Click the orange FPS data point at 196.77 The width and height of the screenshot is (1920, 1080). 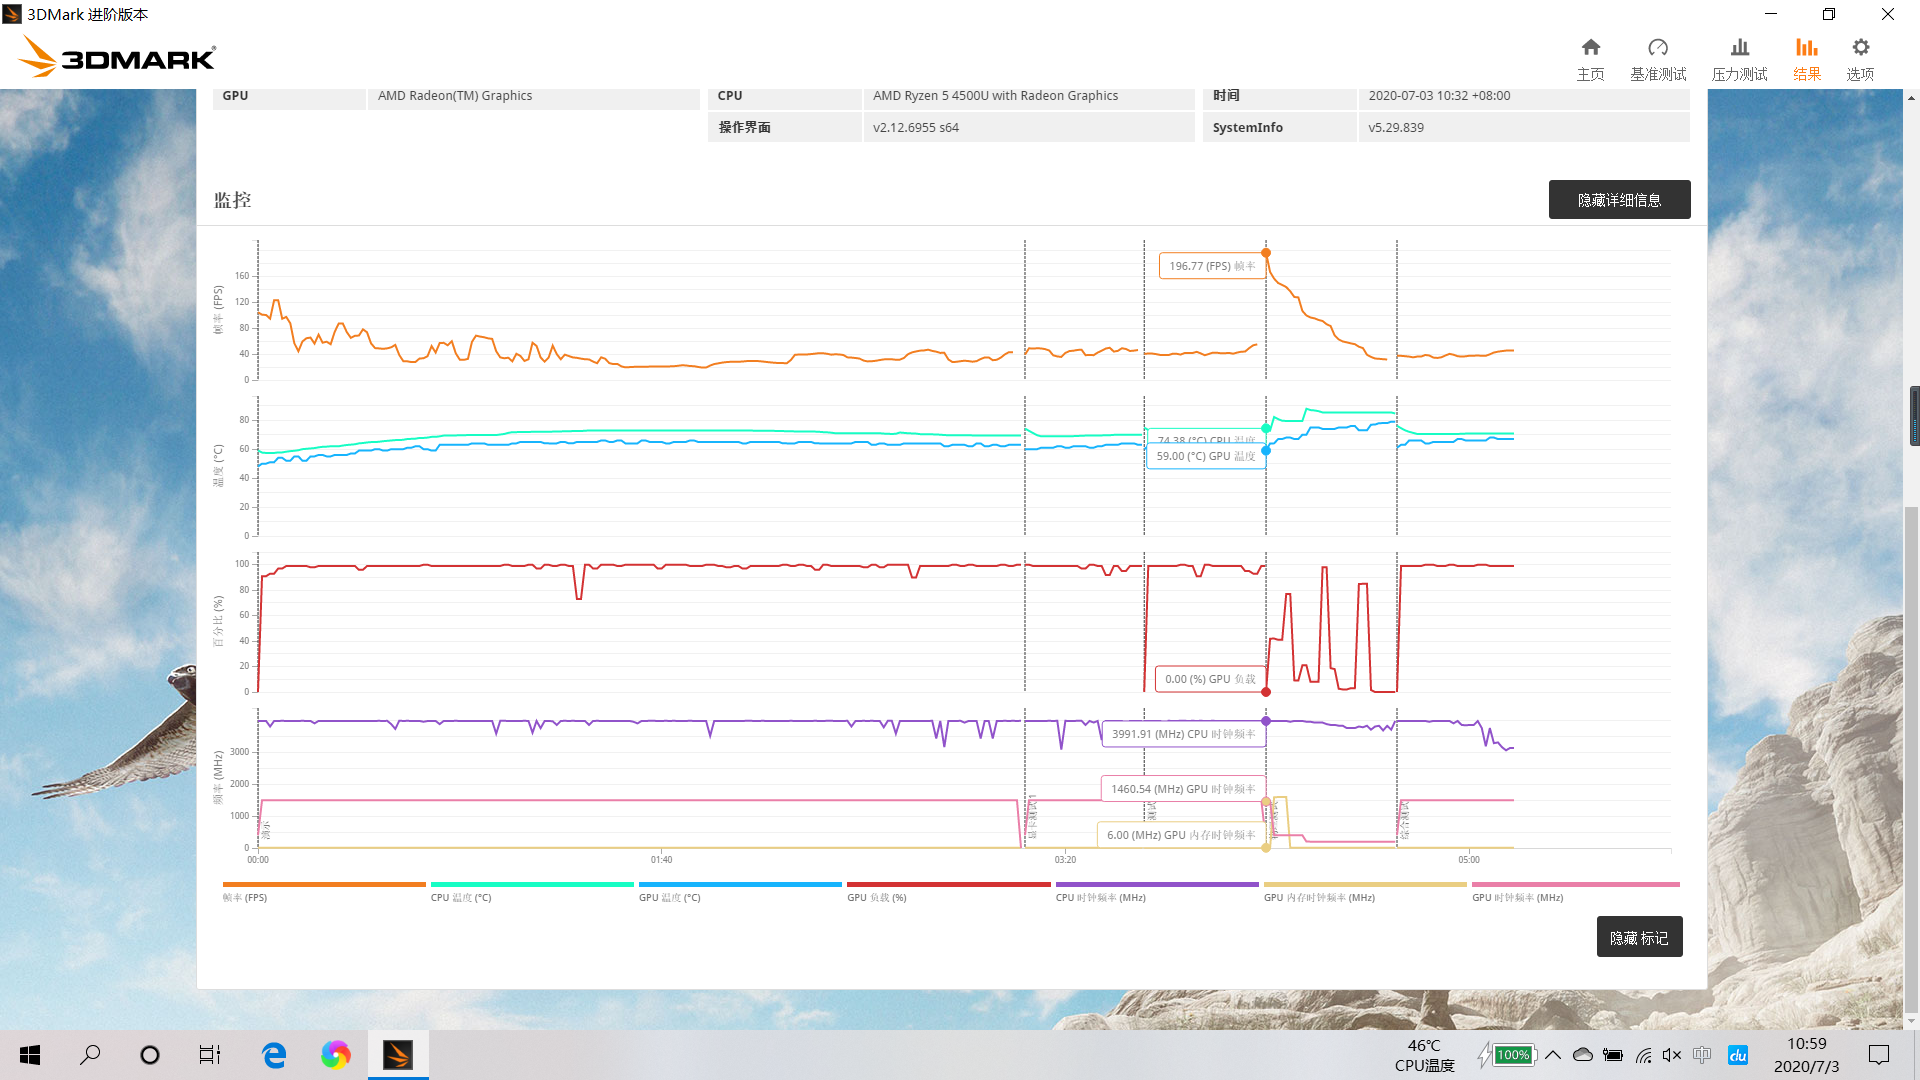(1266, 253)
